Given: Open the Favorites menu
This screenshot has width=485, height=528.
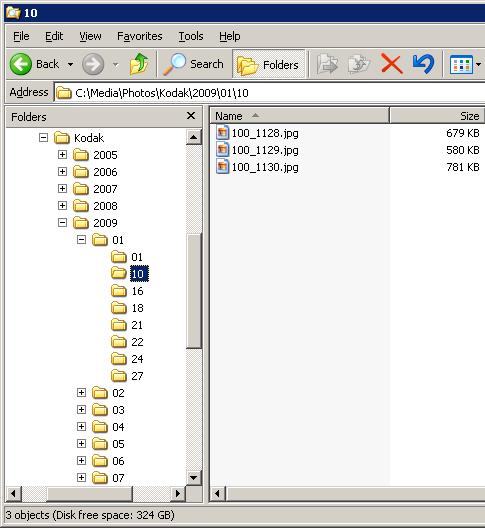Looking at the screenshot, I should point(140,36).
